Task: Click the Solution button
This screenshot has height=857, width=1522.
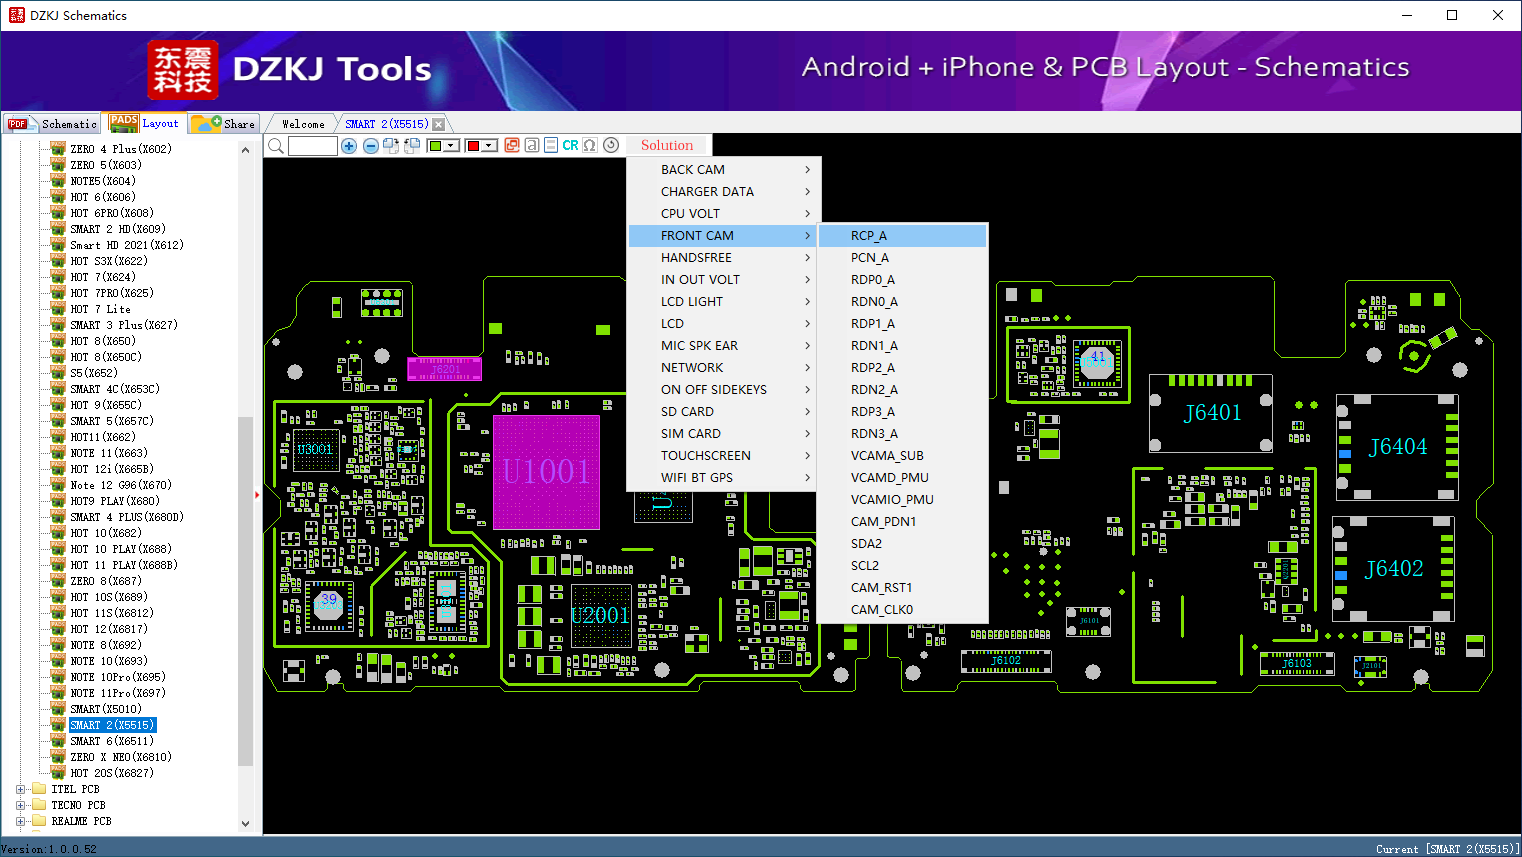Action: (667, 145)
